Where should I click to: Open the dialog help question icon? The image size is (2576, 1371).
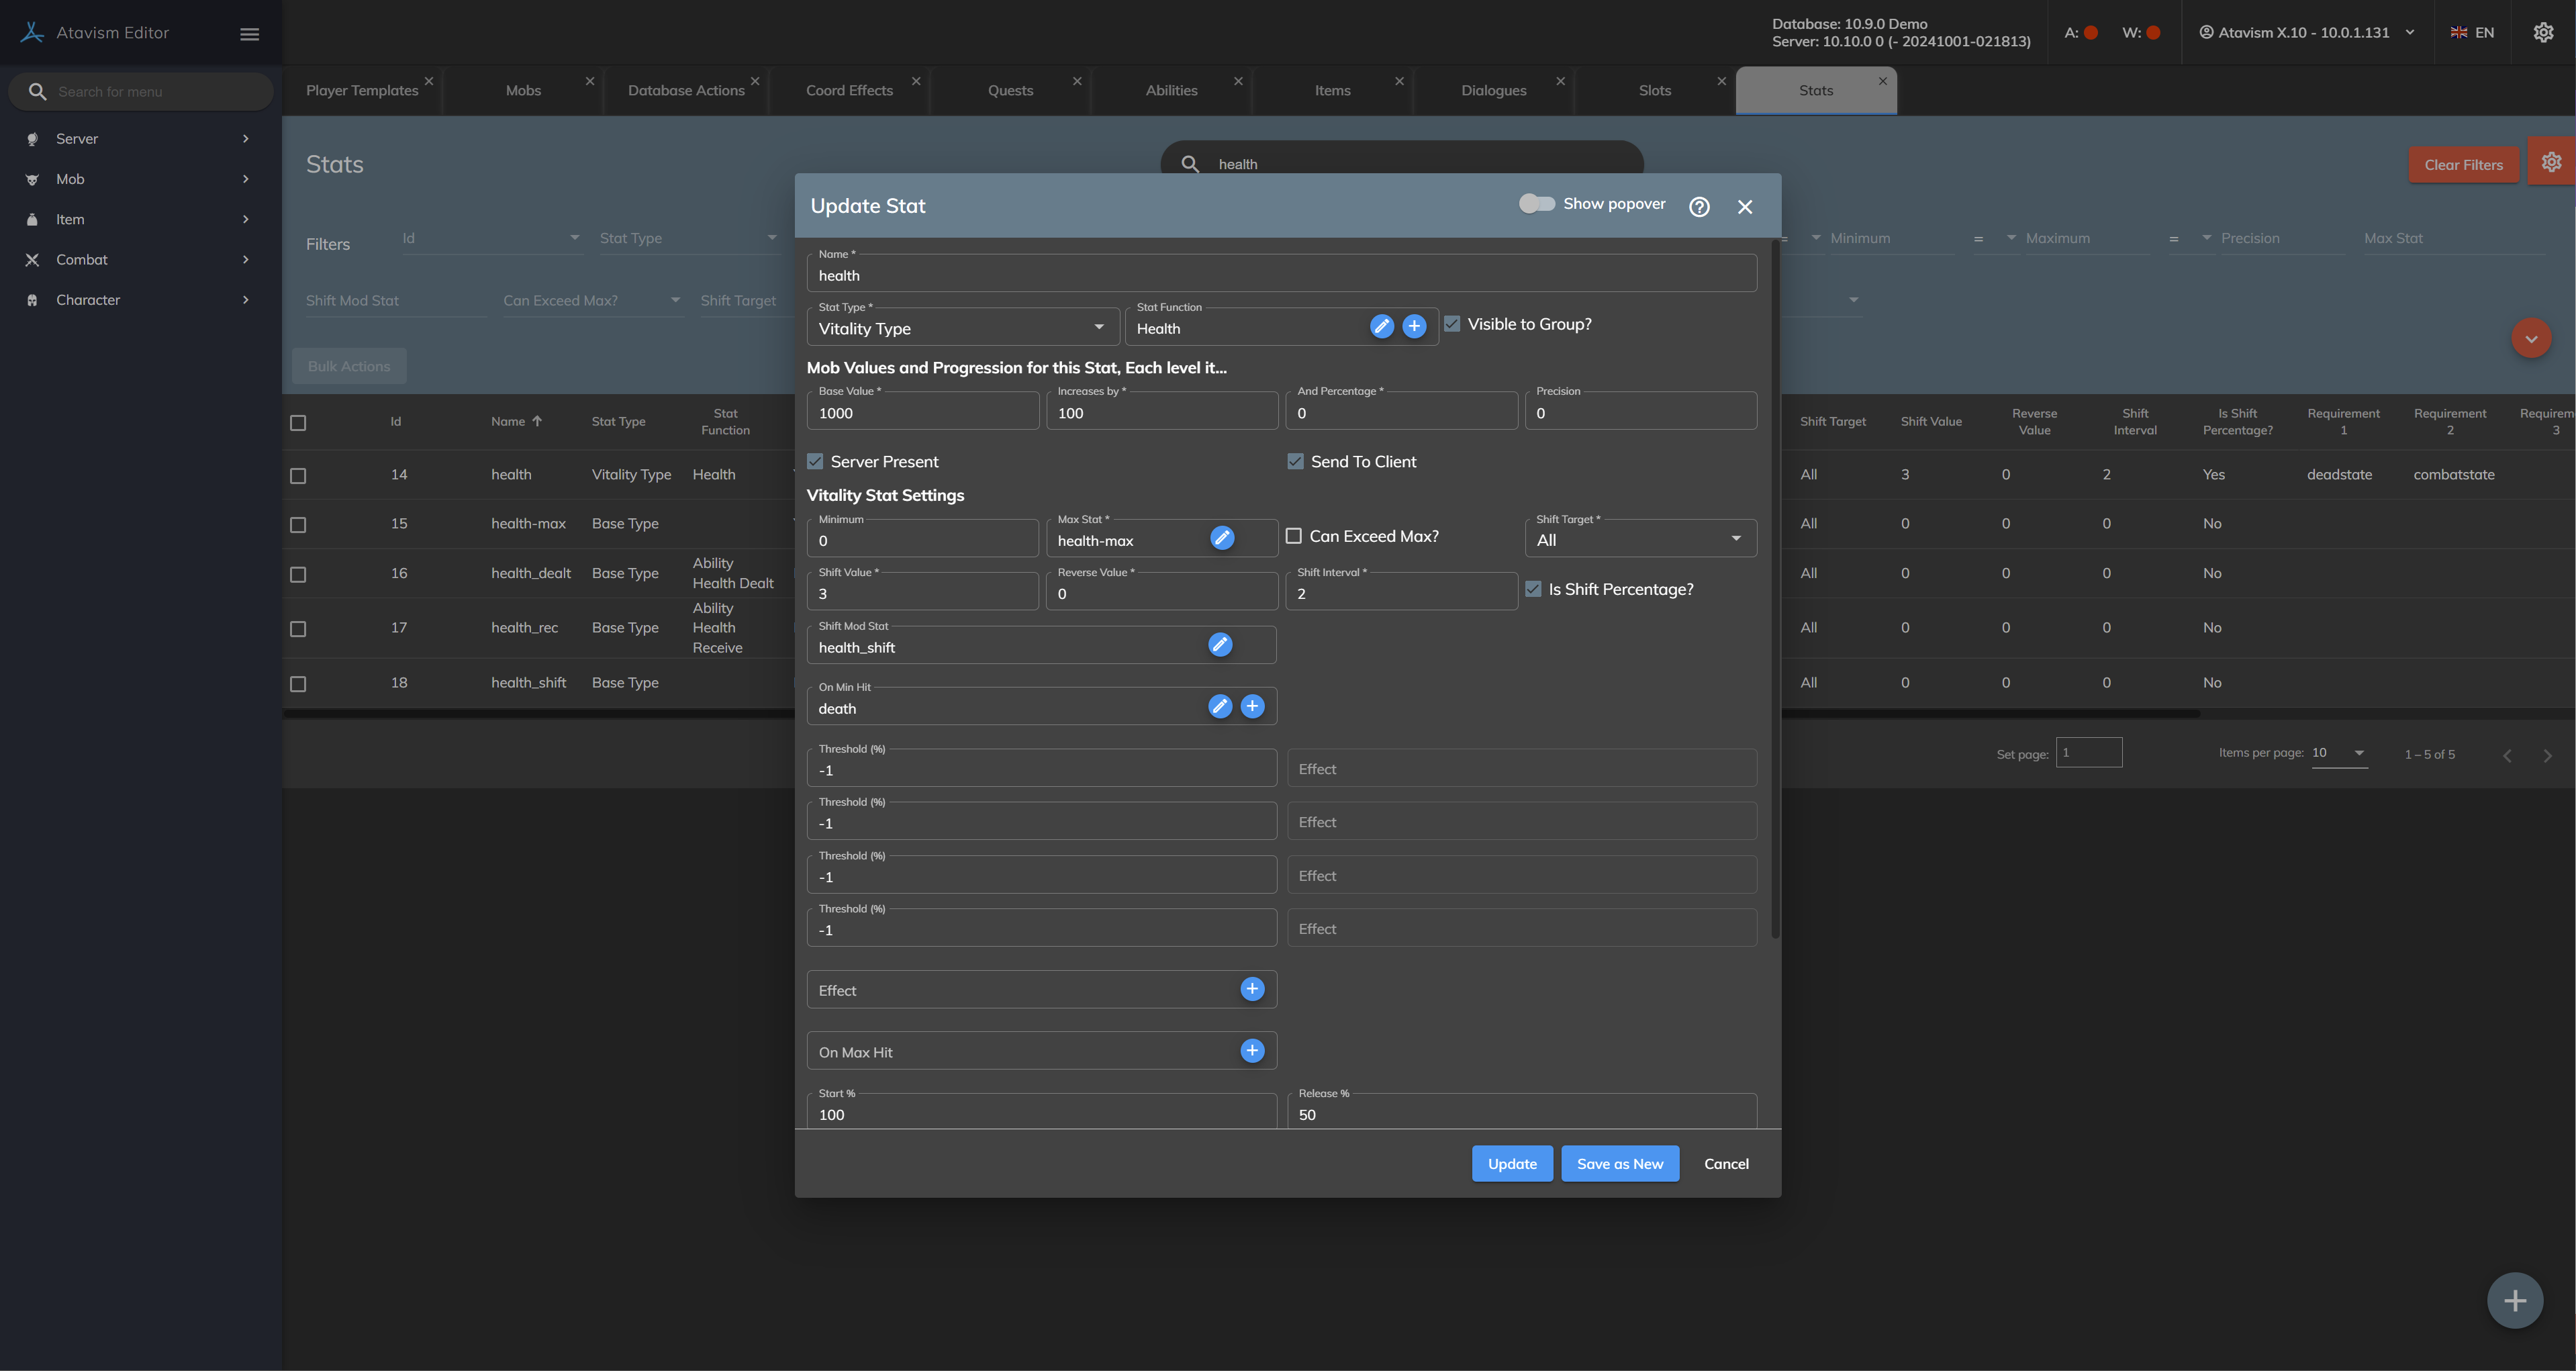click(1699, 207)
